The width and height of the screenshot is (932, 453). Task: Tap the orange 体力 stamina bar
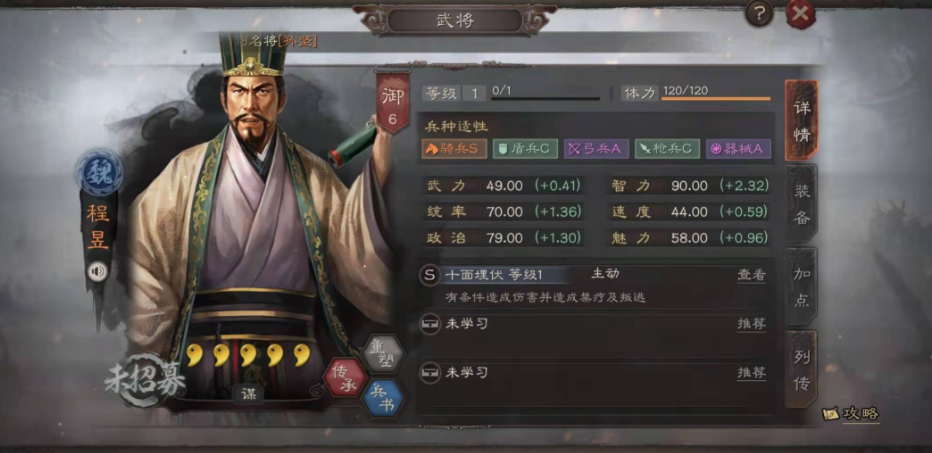716,98
